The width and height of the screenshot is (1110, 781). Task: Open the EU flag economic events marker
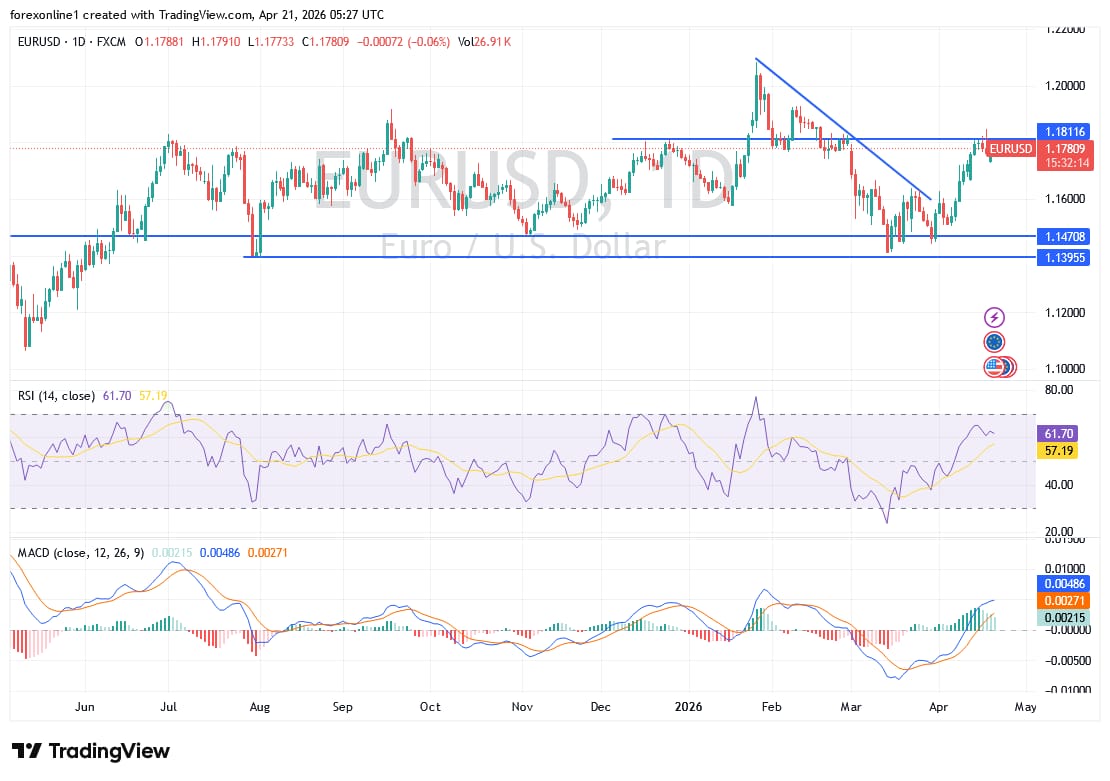pyautogui.click(x=994, y=341)
